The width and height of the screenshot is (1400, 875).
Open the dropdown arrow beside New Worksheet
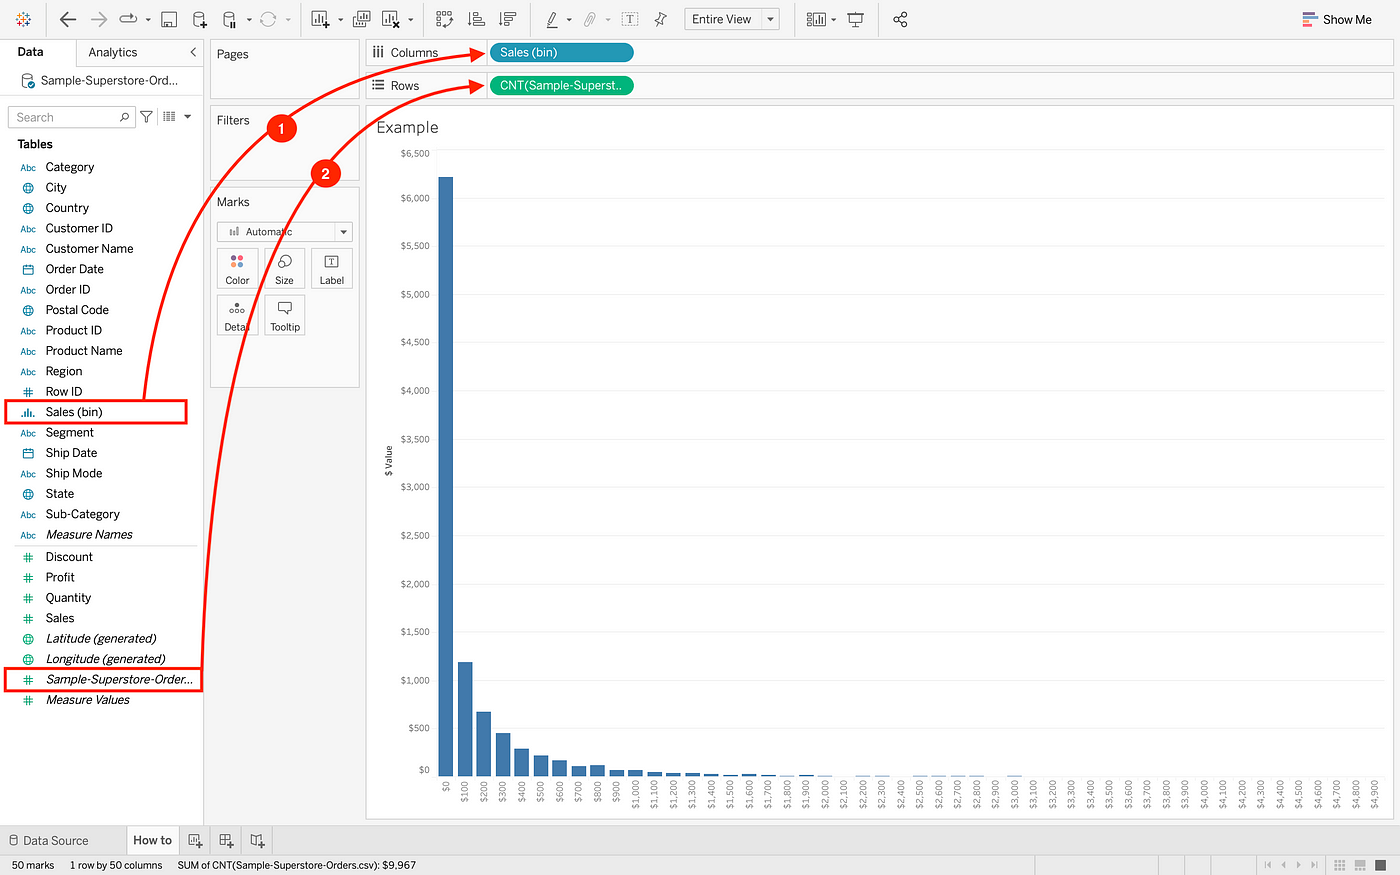pos(340,20)
